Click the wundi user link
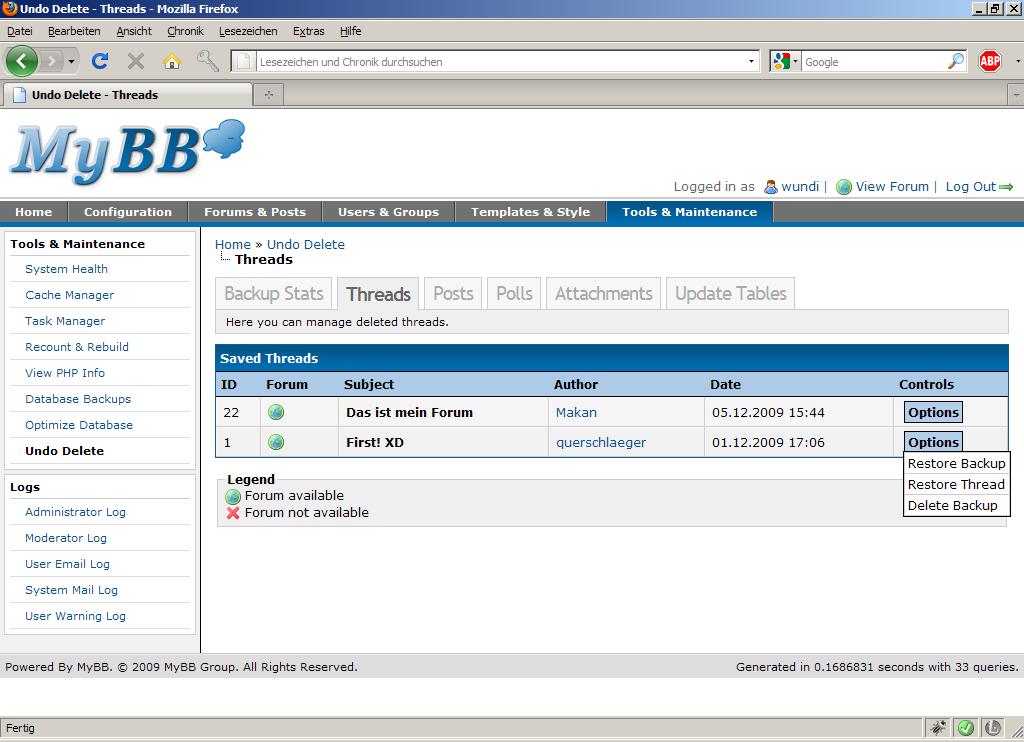1024x742 pixels. [799, 187]
